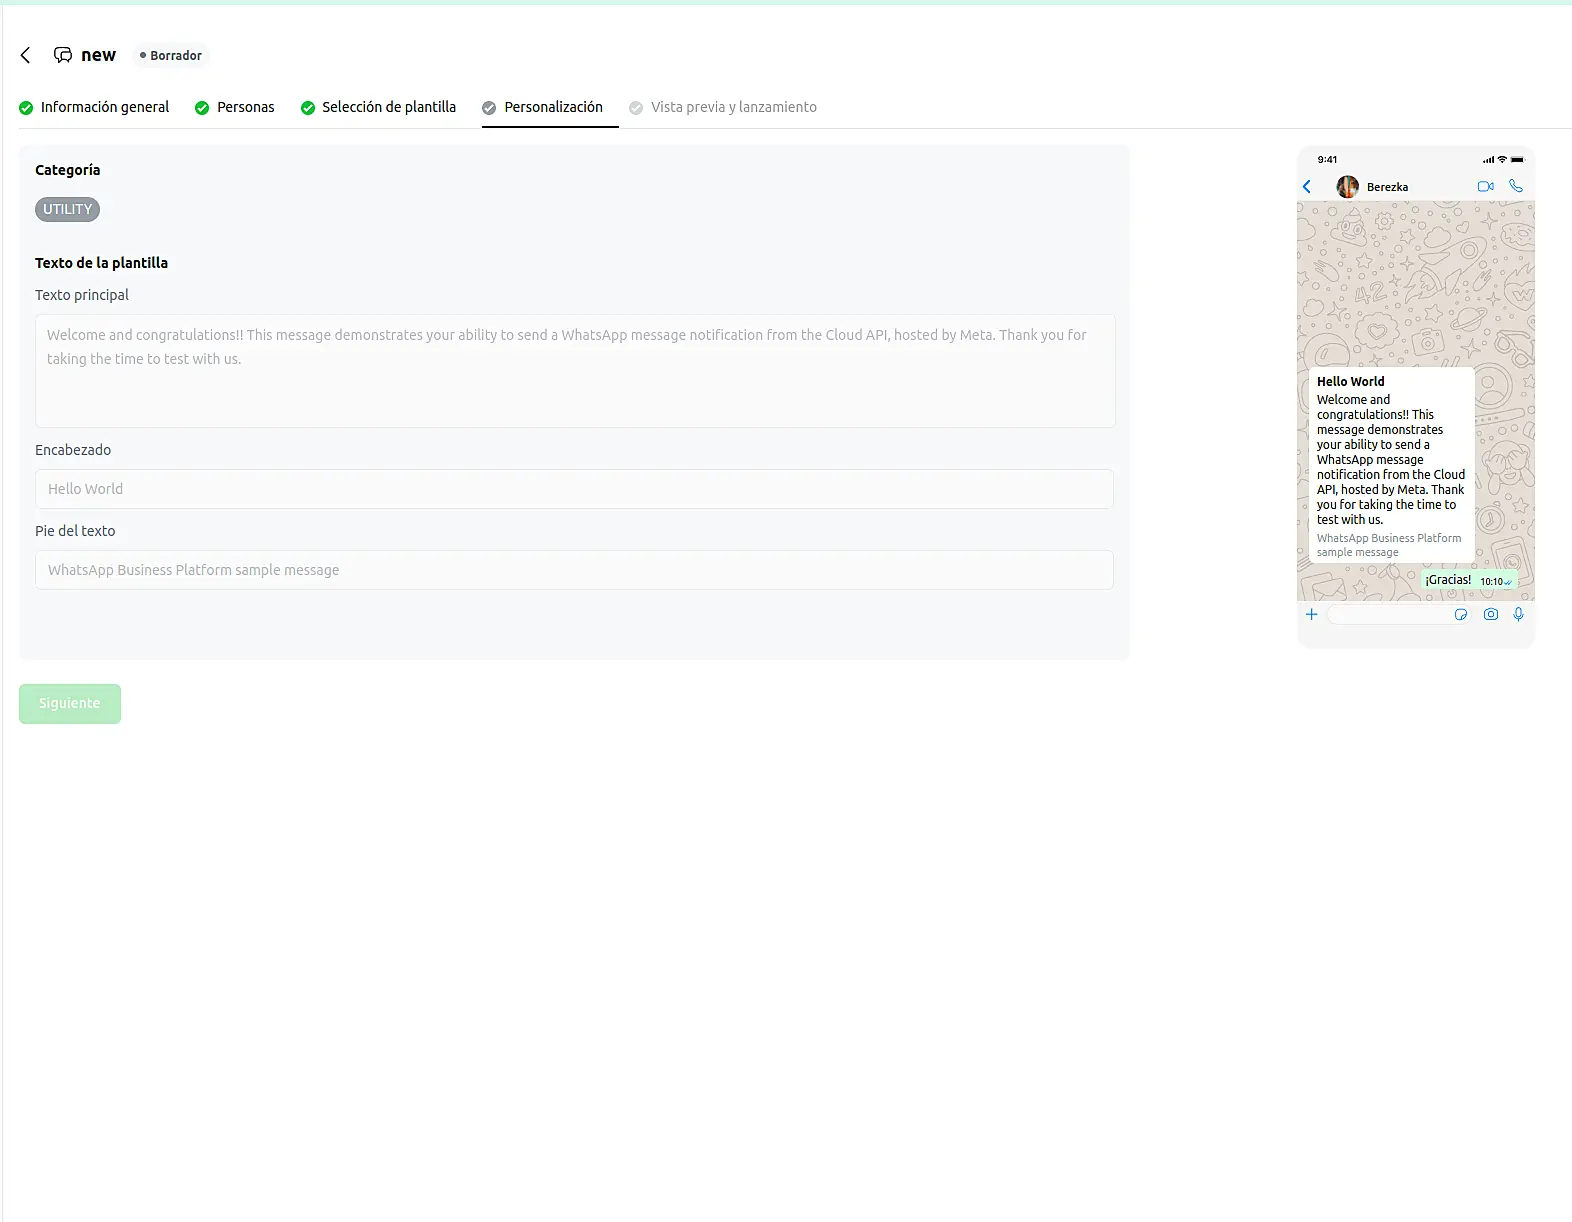Click the Pie del texto field
Screen dimensions: 1572x1222
pos(575,570)
